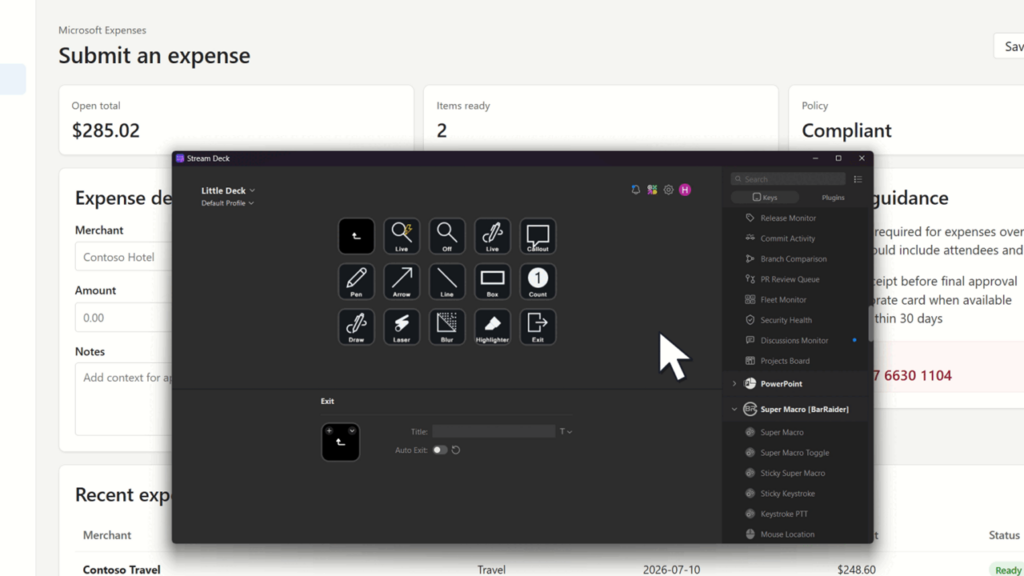Click the Compliant policy value
Viewport: 1024px width, 576px height.
(846, 131)
